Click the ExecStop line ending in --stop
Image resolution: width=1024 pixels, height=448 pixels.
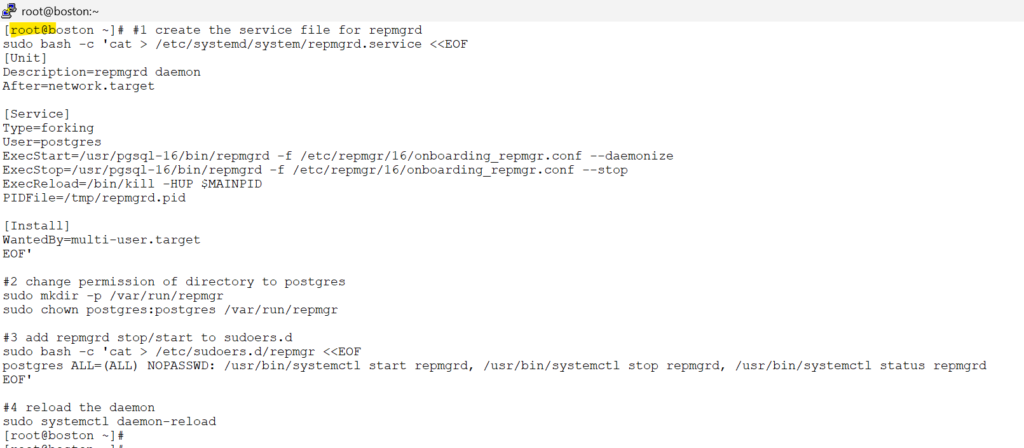(x=316, y=170)
